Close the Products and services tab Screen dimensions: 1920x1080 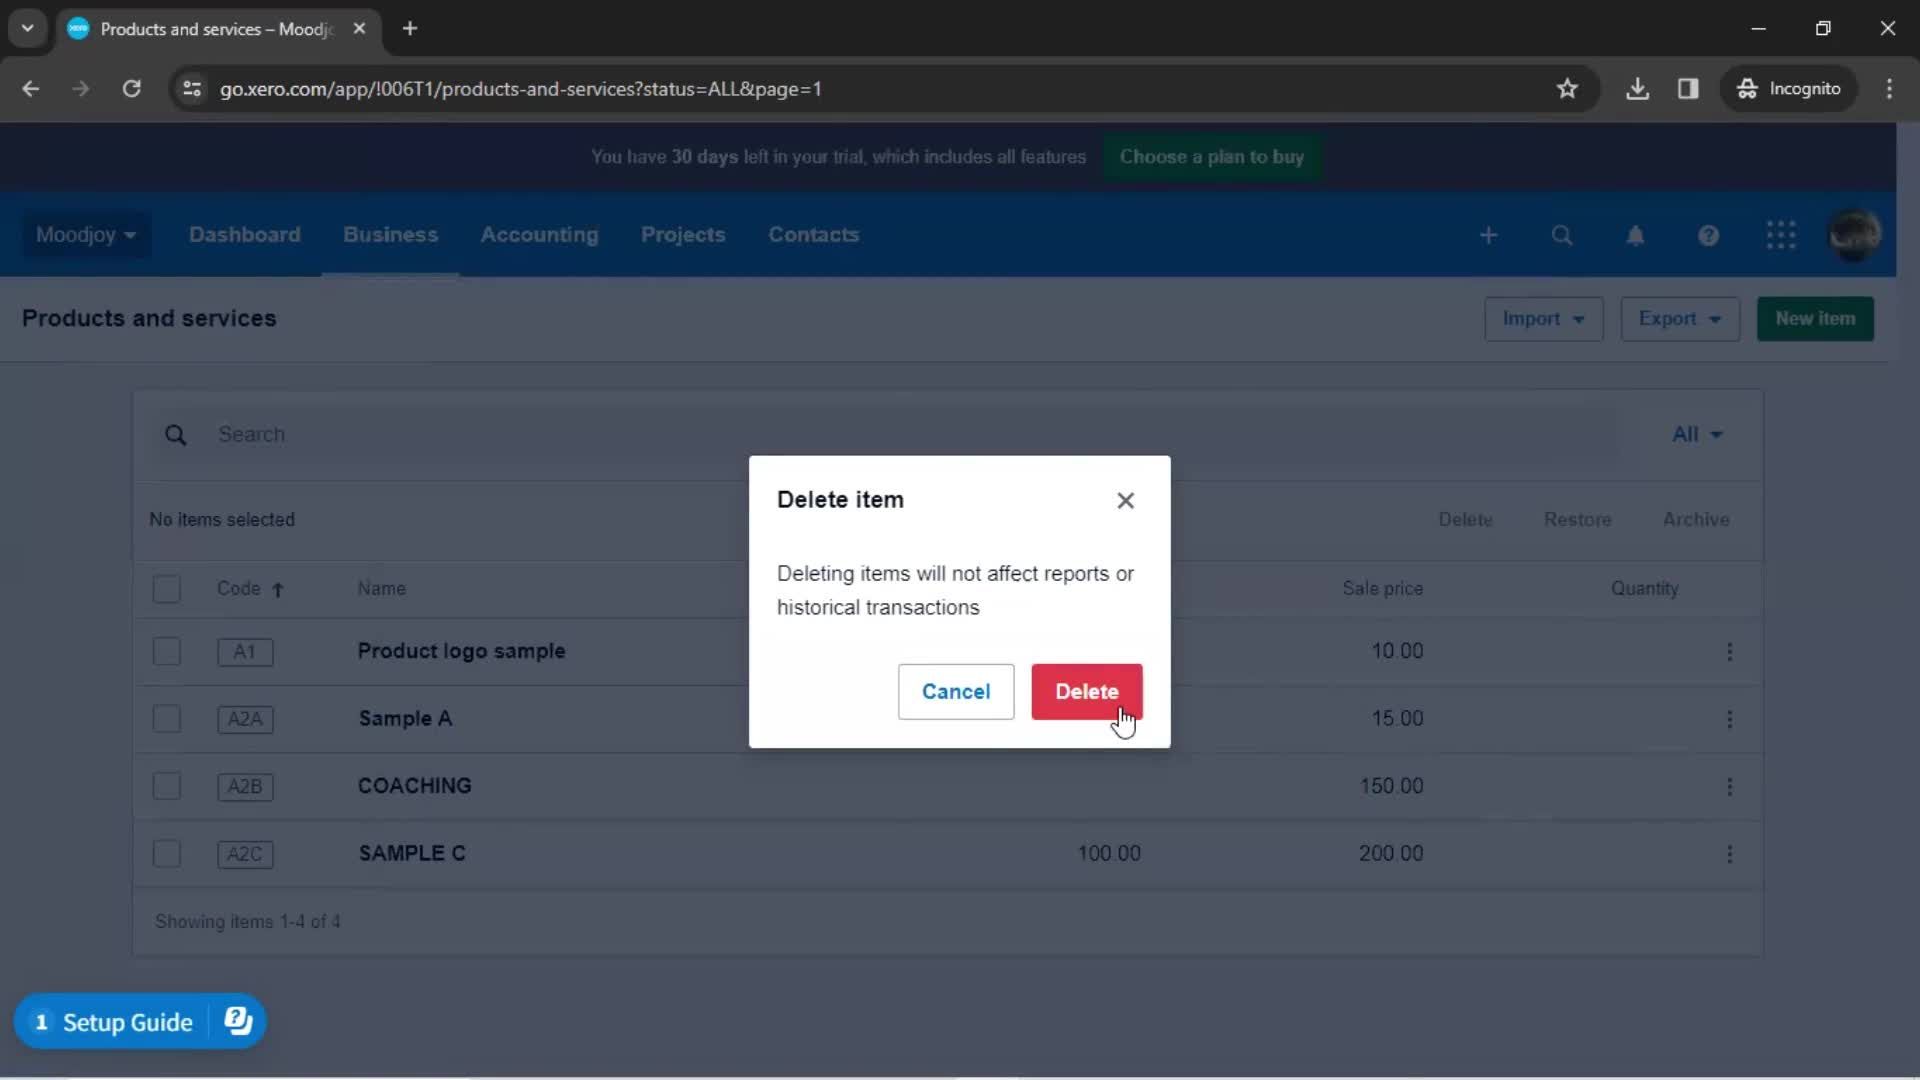tap(359, 29)
